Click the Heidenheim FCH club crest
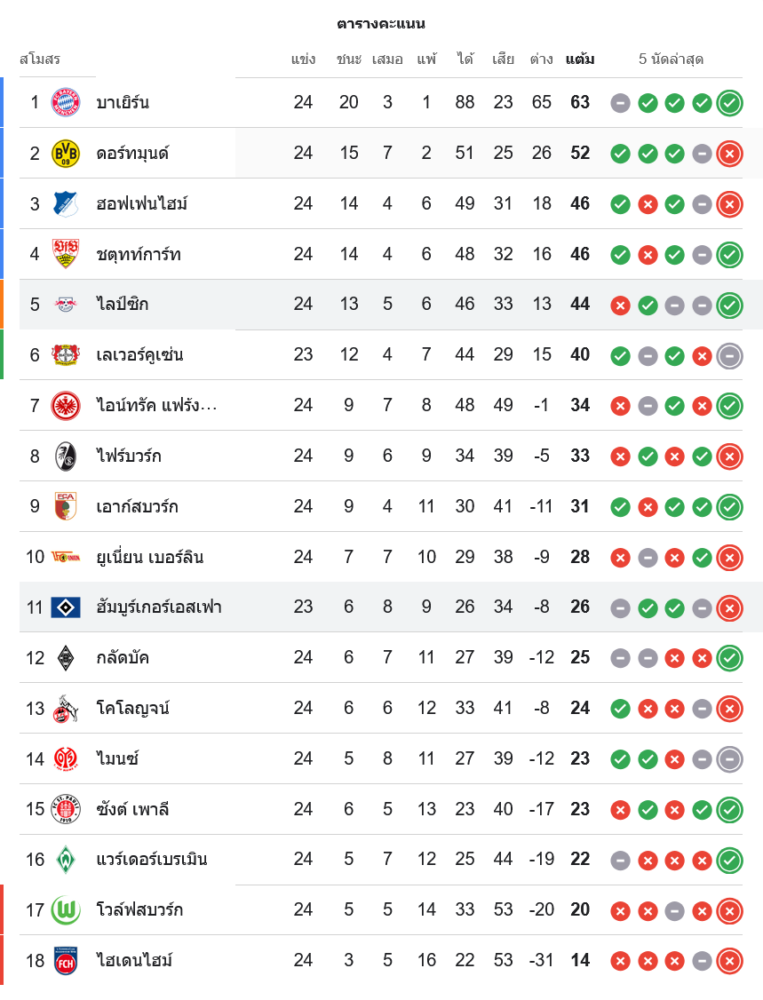This screenshot has height=1000, width=763. (x=65, y=960)
